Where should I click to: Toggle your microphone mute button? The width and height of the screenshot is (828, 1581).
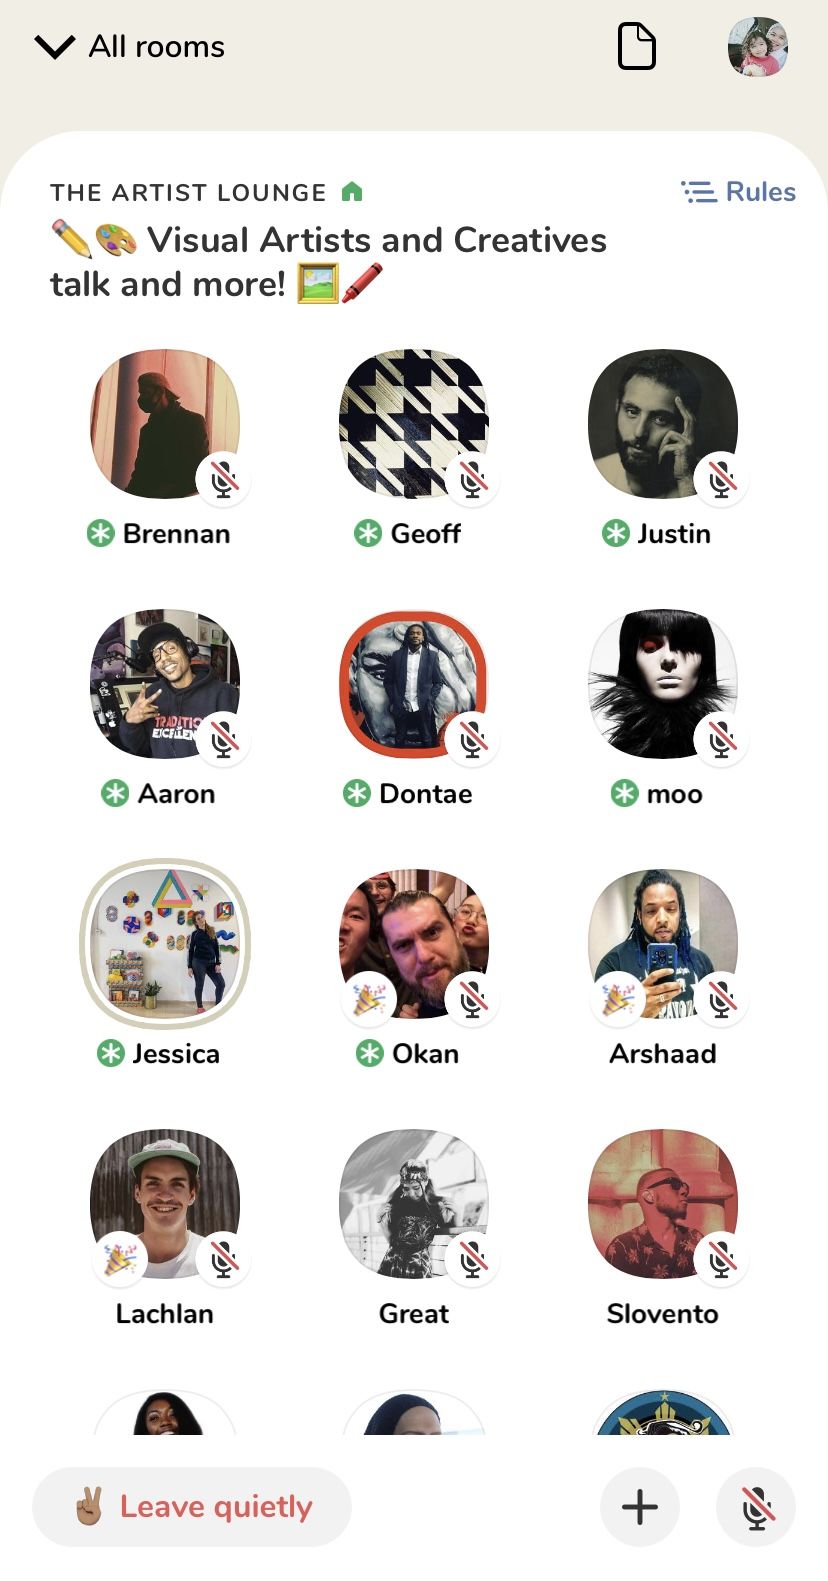coord(756,1506)
